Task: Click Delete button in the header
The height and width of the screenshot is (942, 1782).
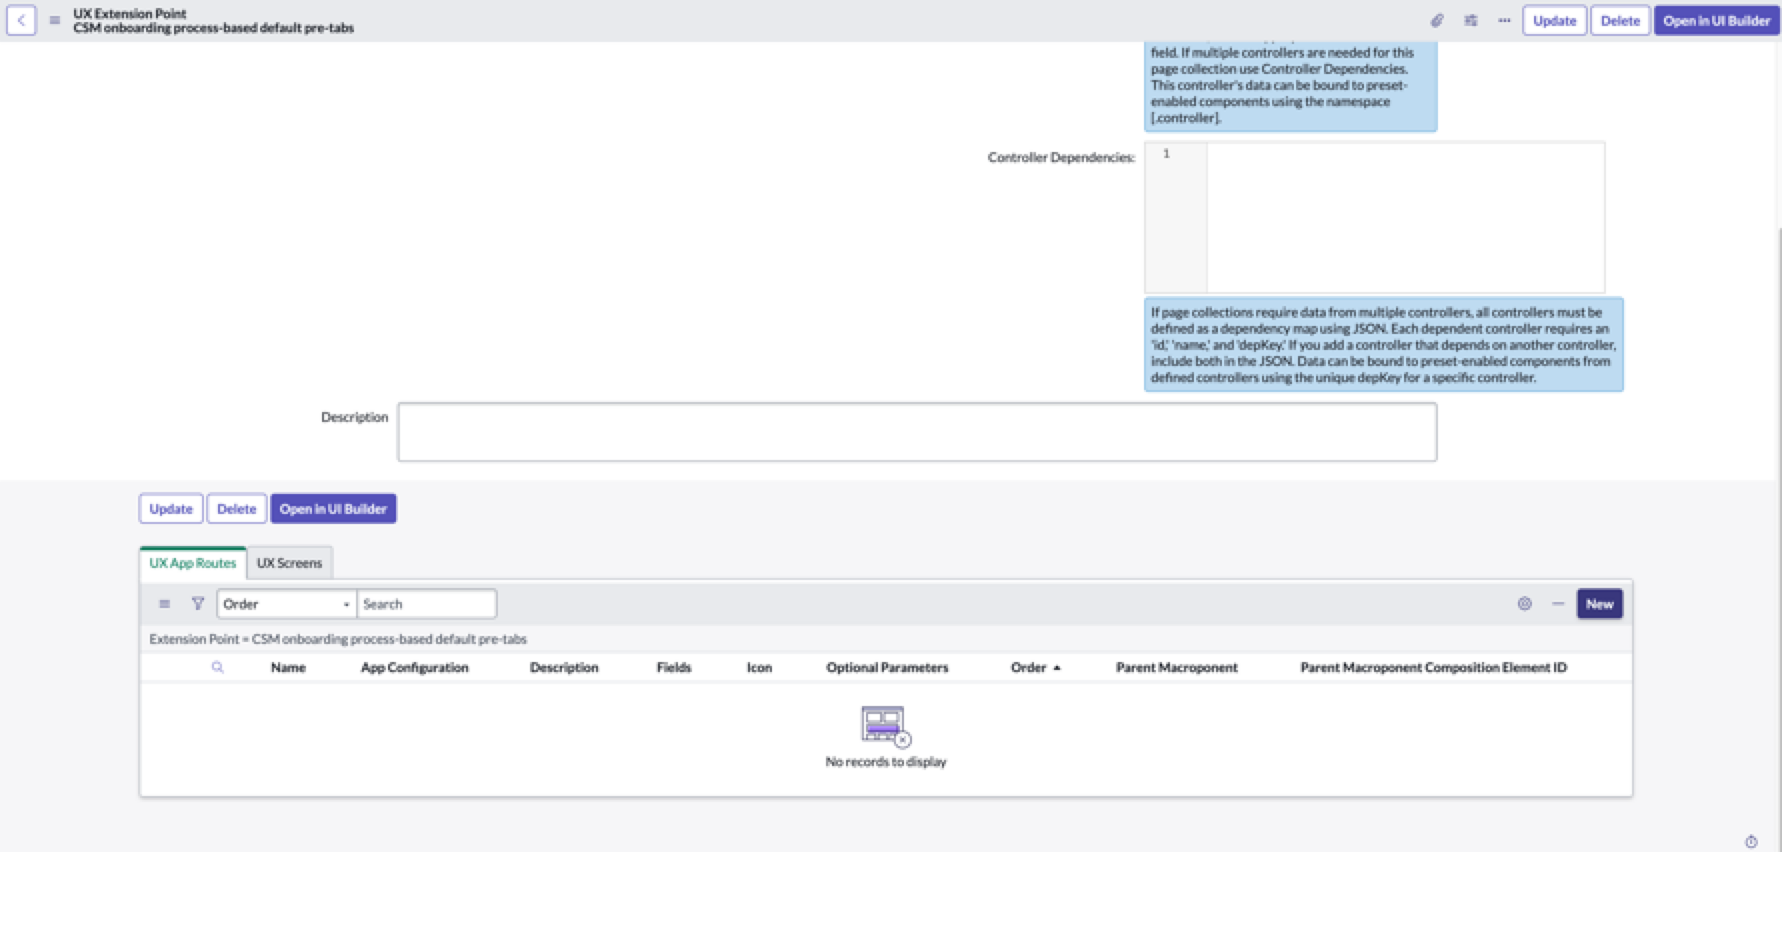Action: 1620,20
